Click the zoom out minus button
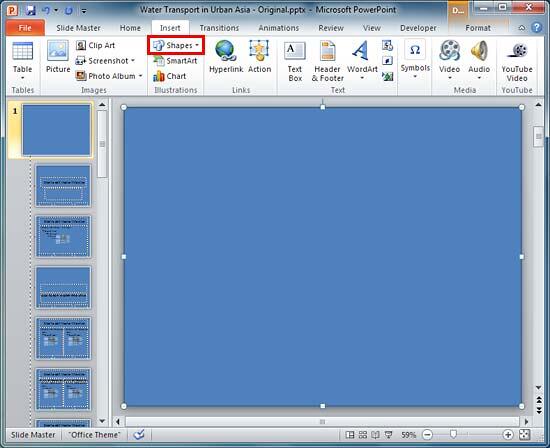This screenshot has height=448, width=550. pos(427,435)
